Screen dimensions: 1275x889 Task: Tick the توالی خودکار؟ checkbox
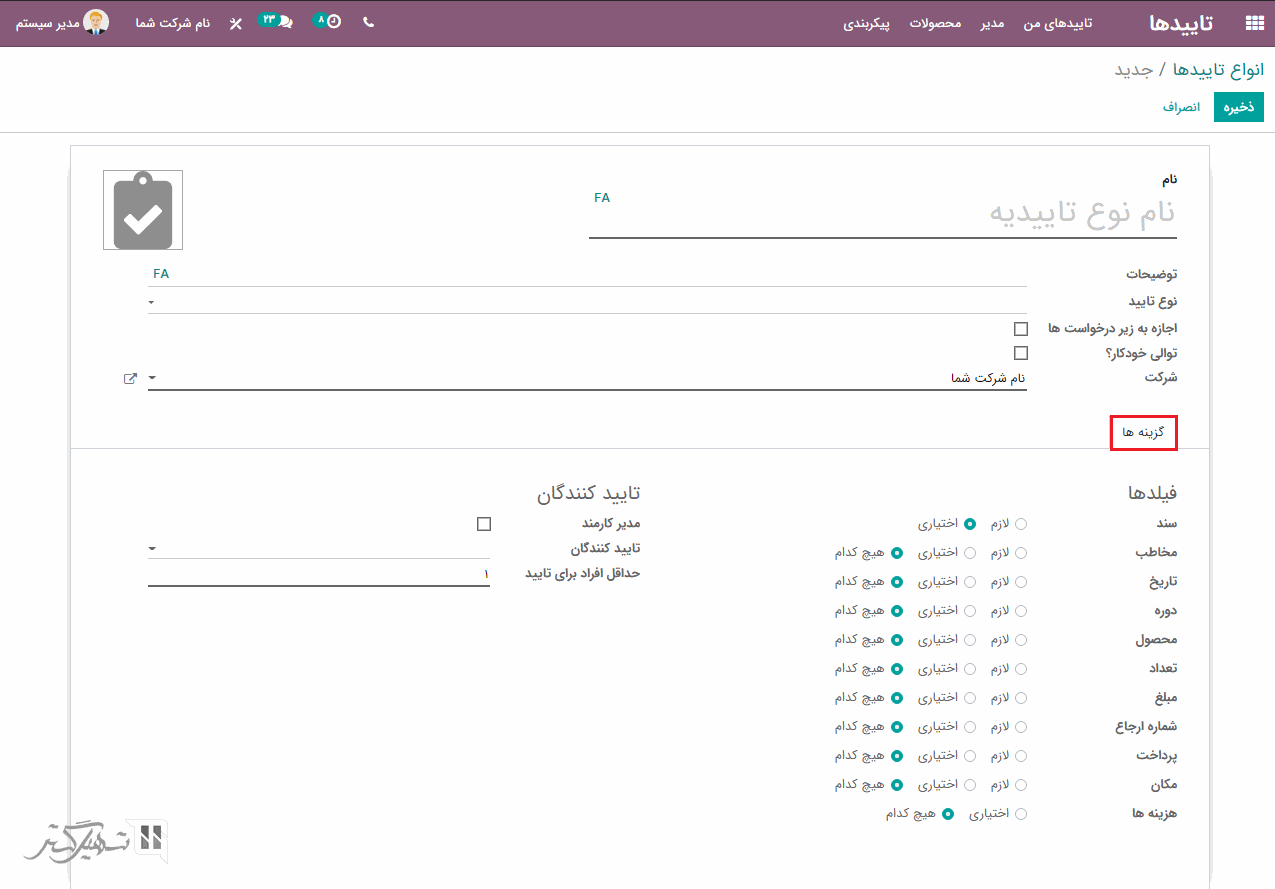[x=1020, y=353]
